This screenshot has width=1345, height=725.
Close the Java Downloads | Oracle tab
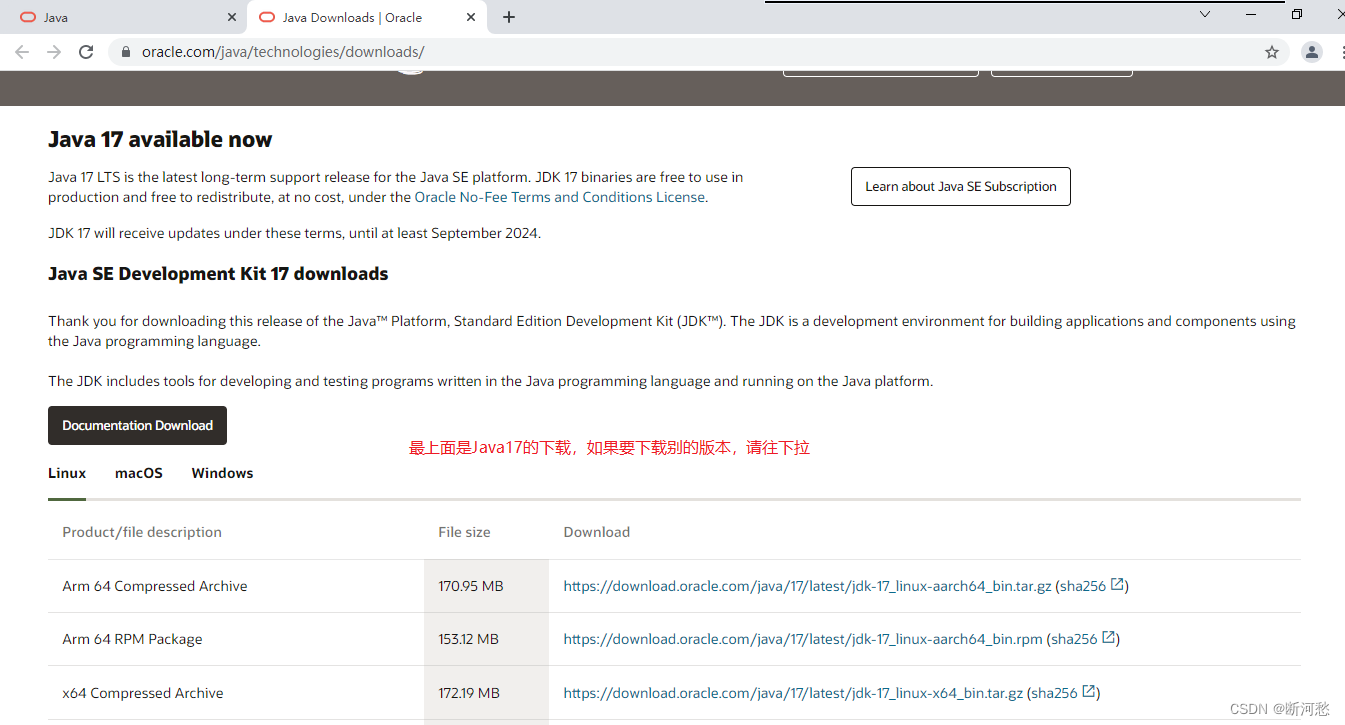click(x=471, y=17)
